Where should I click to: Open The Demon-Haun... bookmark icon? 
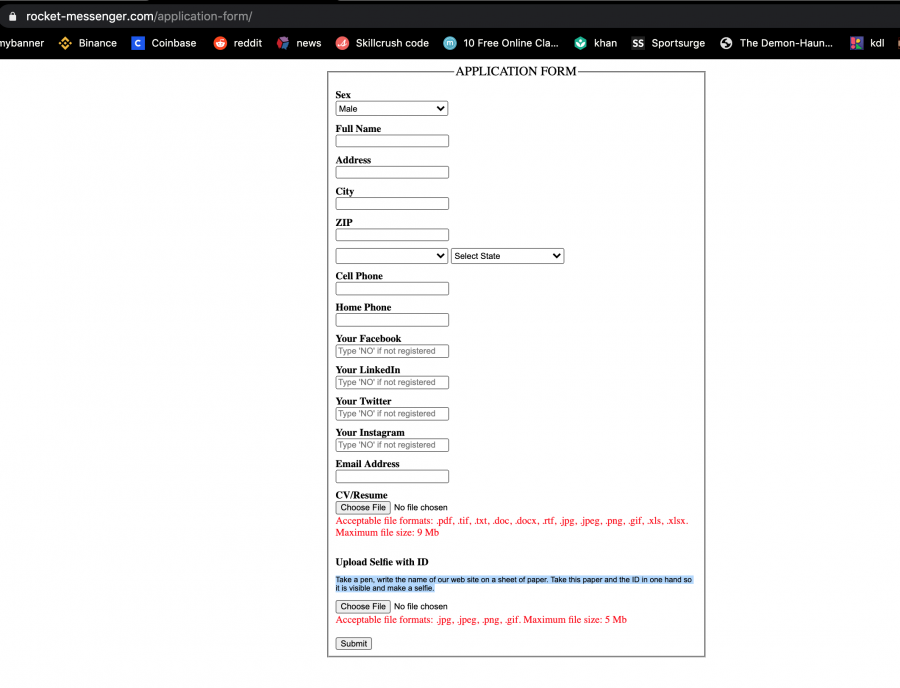pos(726,43)
